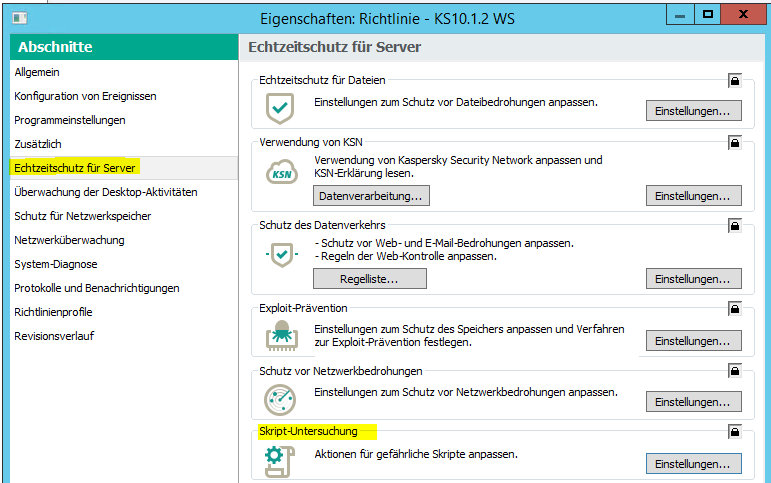771x483 pixels.
Task: Go to Schutz für Netzwerkspeicher
Action: pyautogui.click(x=81, y=216)
